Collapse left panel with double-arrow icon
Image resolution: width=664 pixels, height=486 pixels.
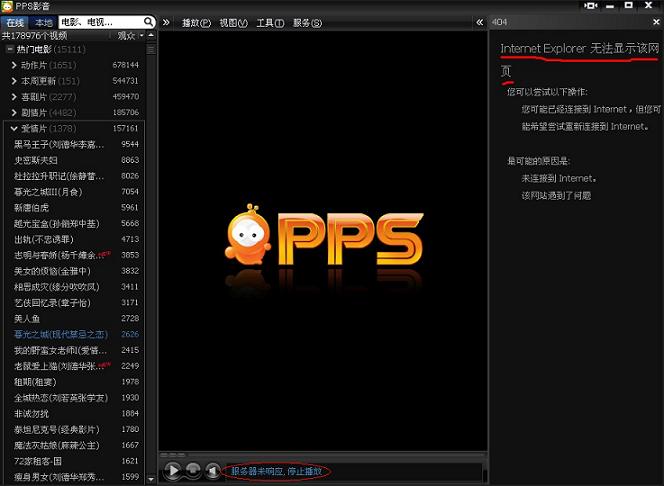[166, 22]
